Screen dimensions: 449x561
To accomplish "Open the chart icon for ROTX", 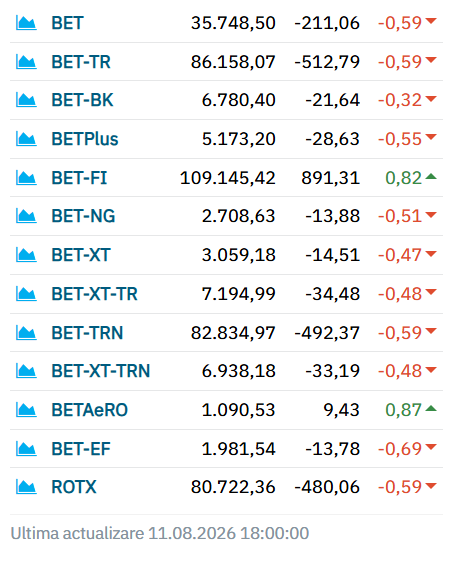I will (26, 487).
